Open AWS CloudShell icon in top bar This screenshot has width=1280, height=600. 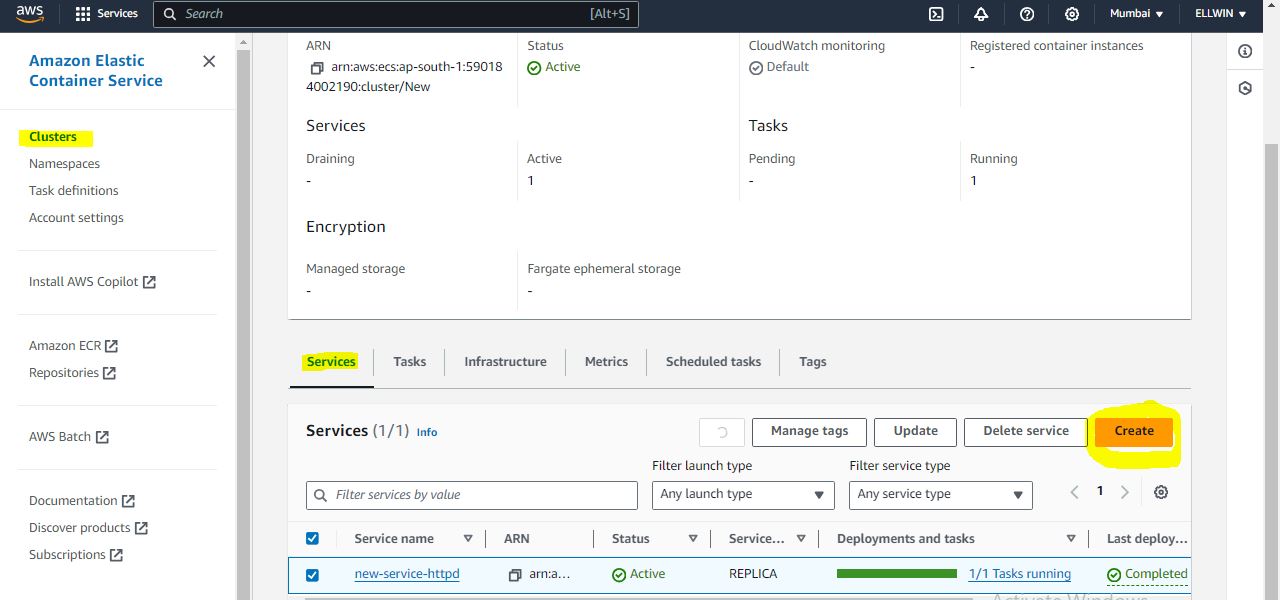point(936,14)
